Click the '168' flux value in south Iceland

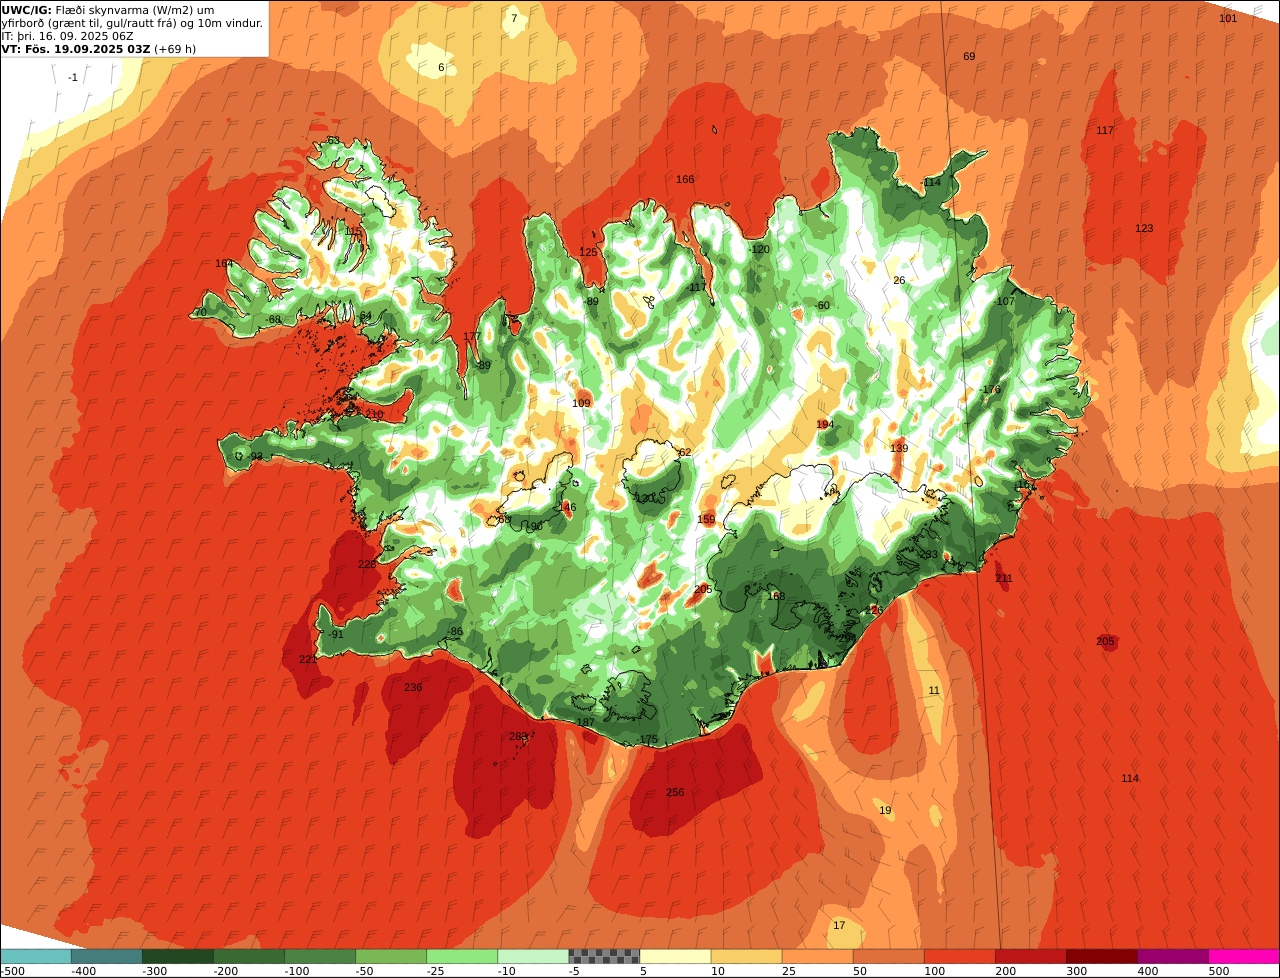(776, 597)
